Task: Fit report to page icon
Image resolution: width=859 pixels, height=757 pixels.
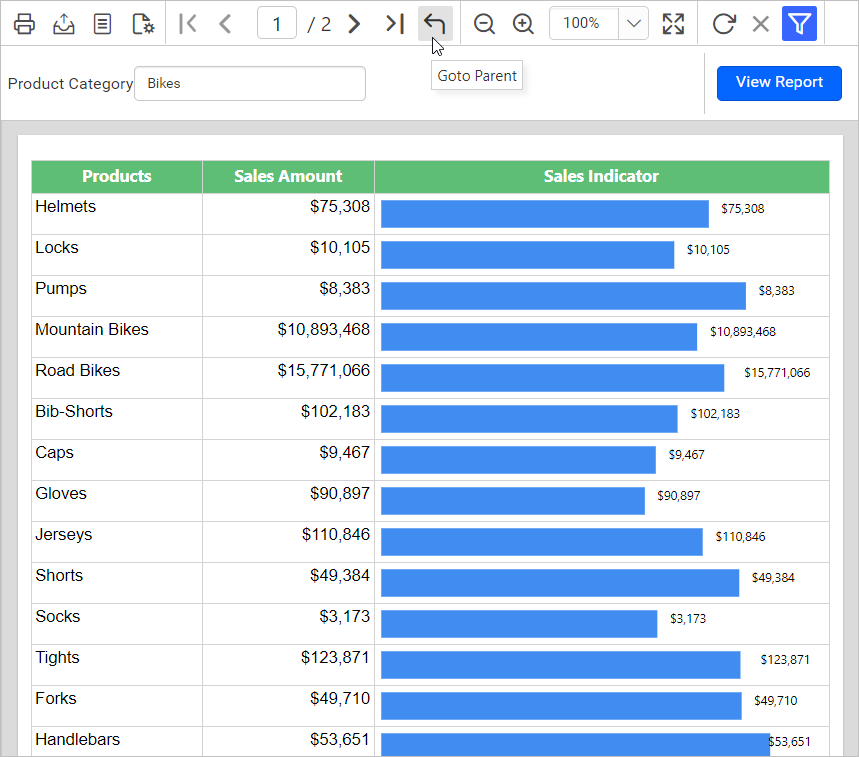Action: coord(673,24)
